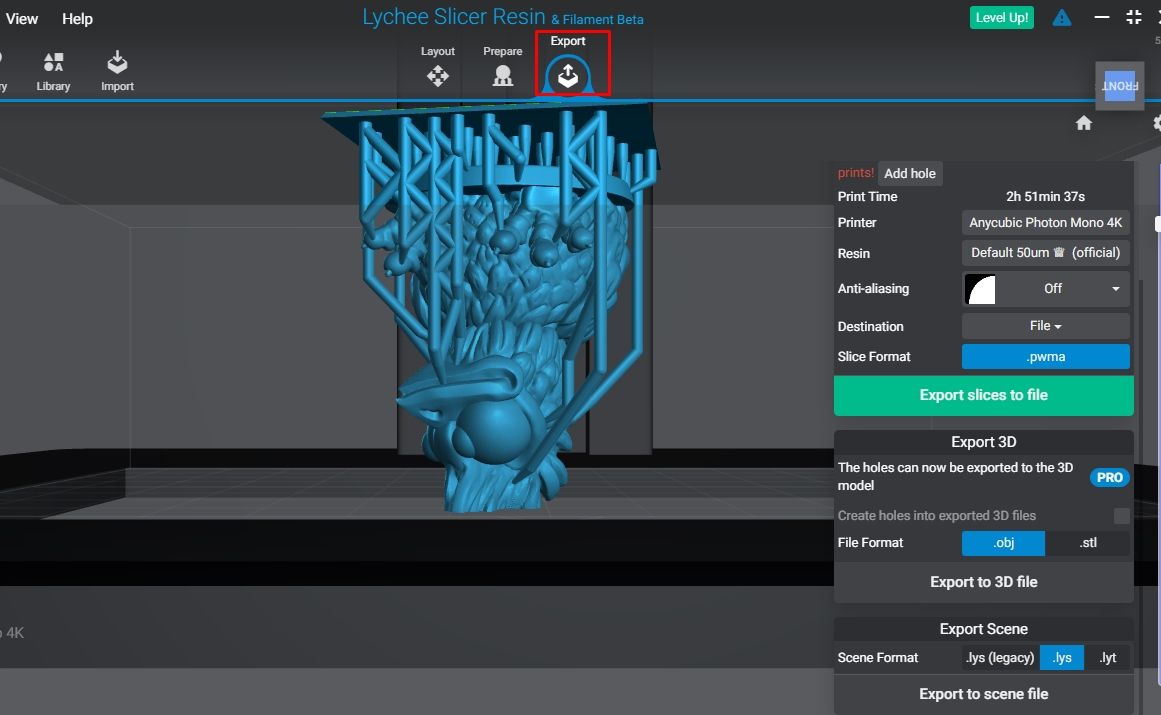Image resolution: width=1161 pixels, height=715 pixels.
Task: Click Export slices to file
Action: pyautogui.click(x=983, y=395)
